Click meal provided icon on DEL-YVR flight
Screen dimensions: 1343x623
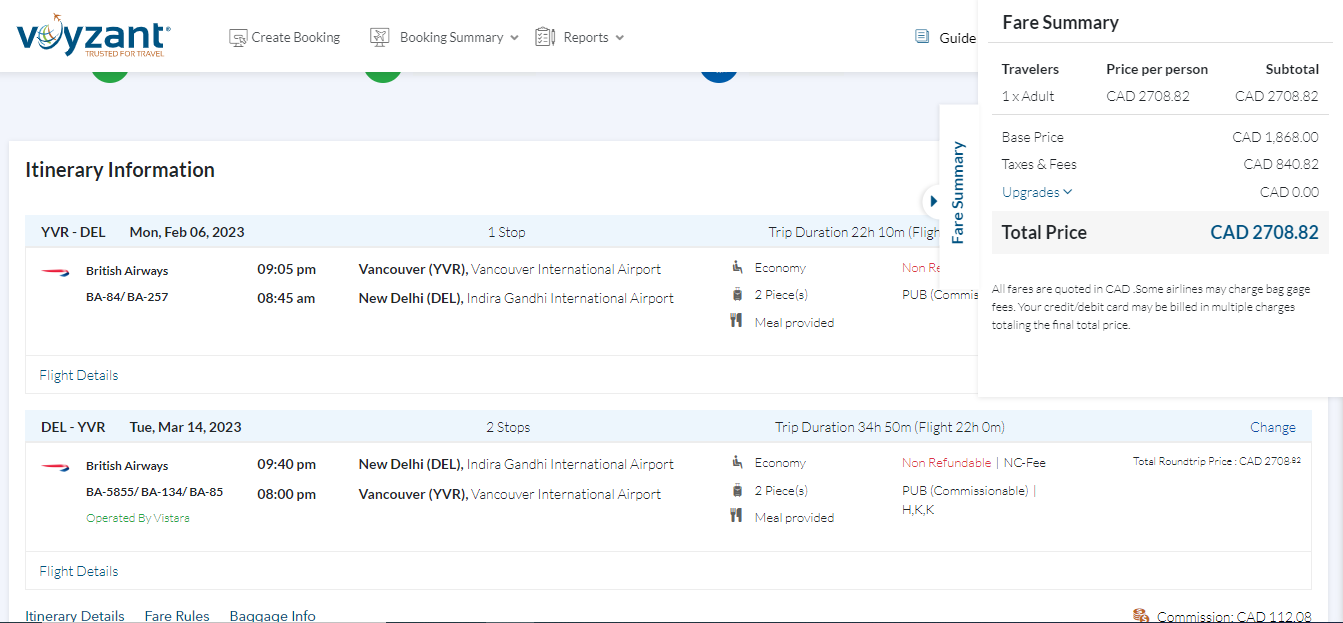coord(737,516)
